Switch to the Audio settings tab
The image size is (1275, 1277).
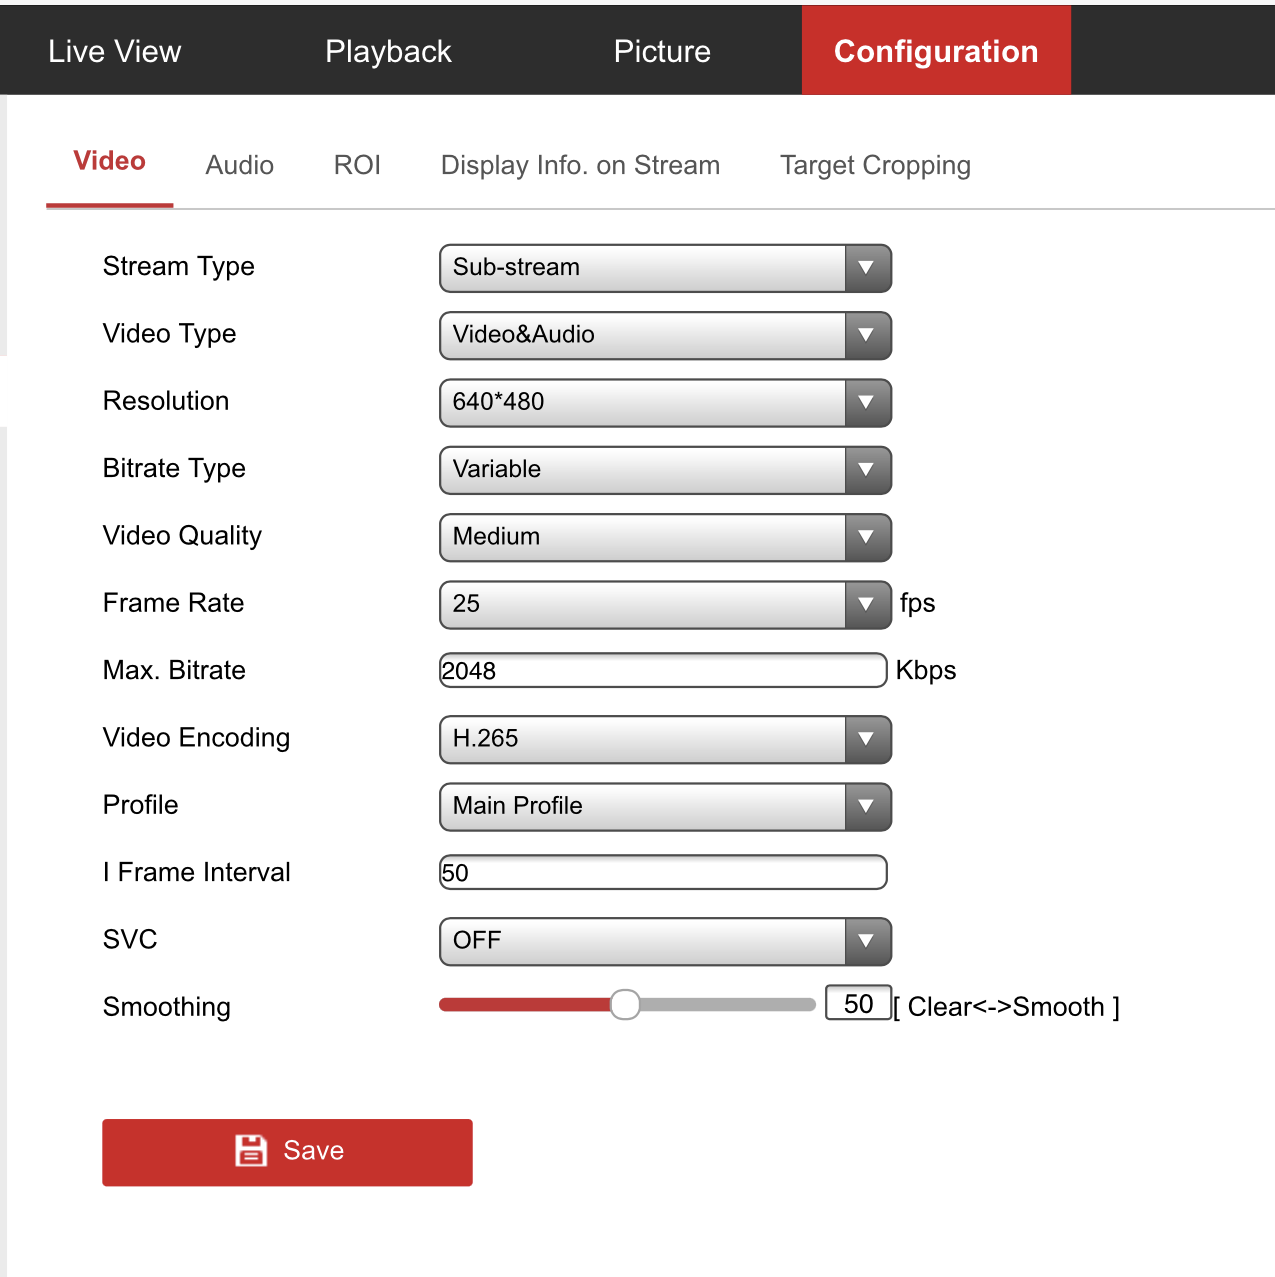point(240,165)
